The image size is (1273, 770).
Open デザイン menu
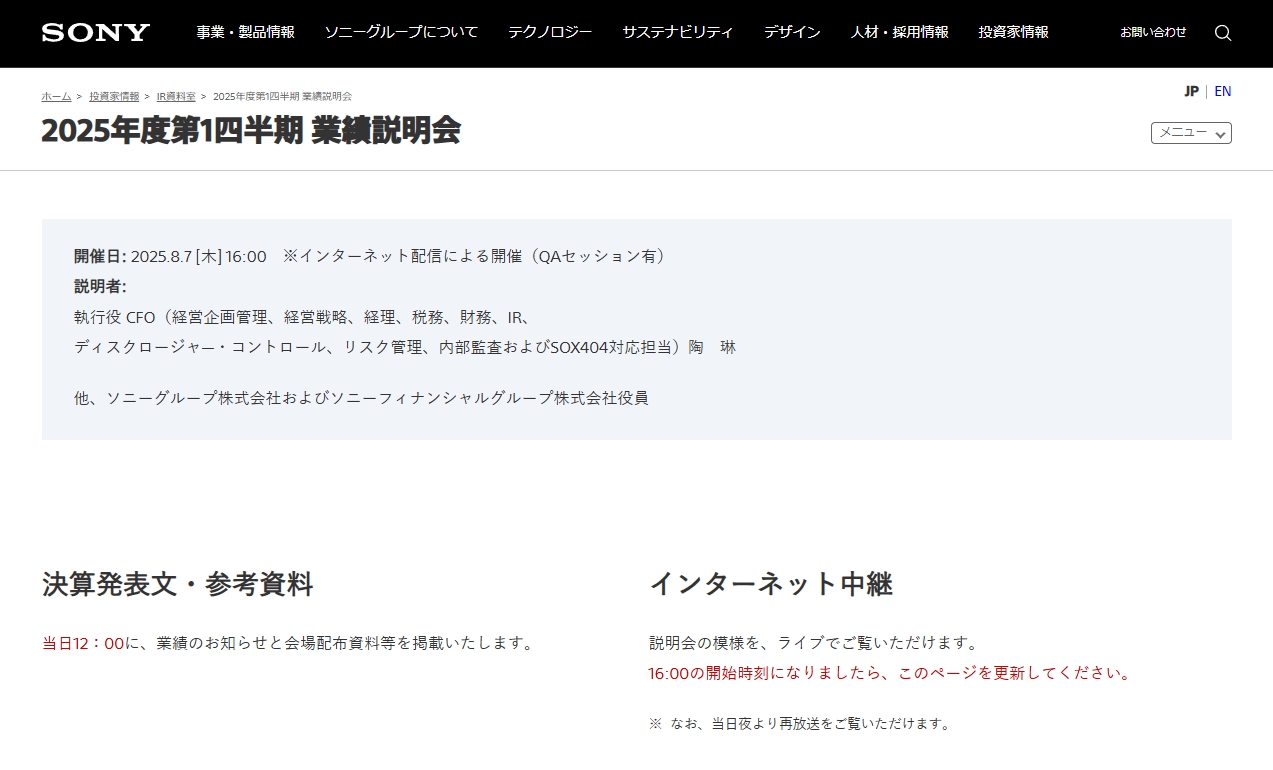[792, 32]
